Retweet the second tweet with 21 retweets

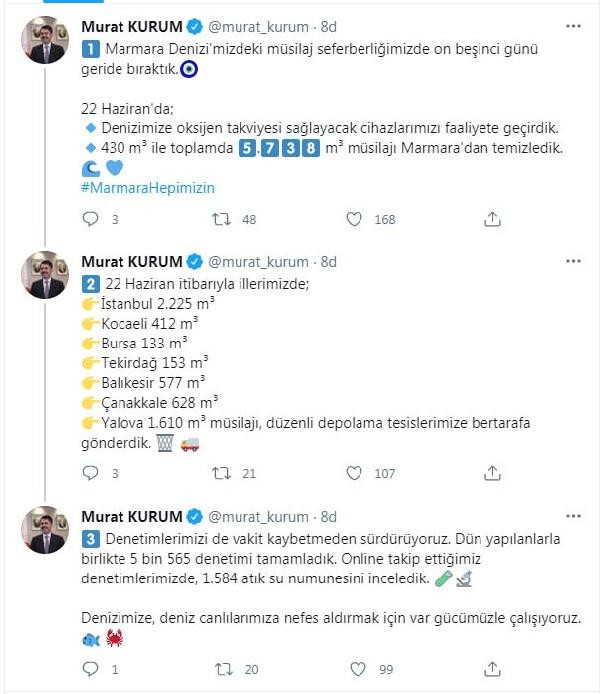(224, 473)
